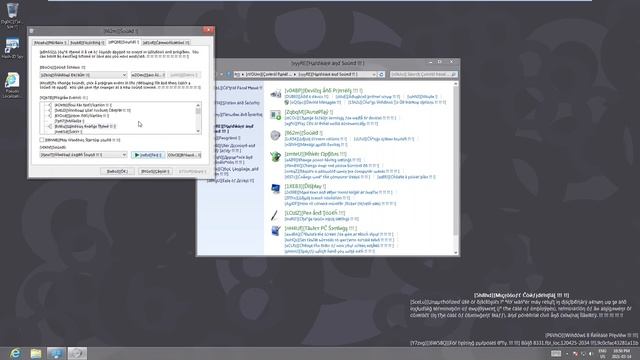The image size is (640, 360).
Task: Click the volume icon in system tray
Action: click(590, 353)
